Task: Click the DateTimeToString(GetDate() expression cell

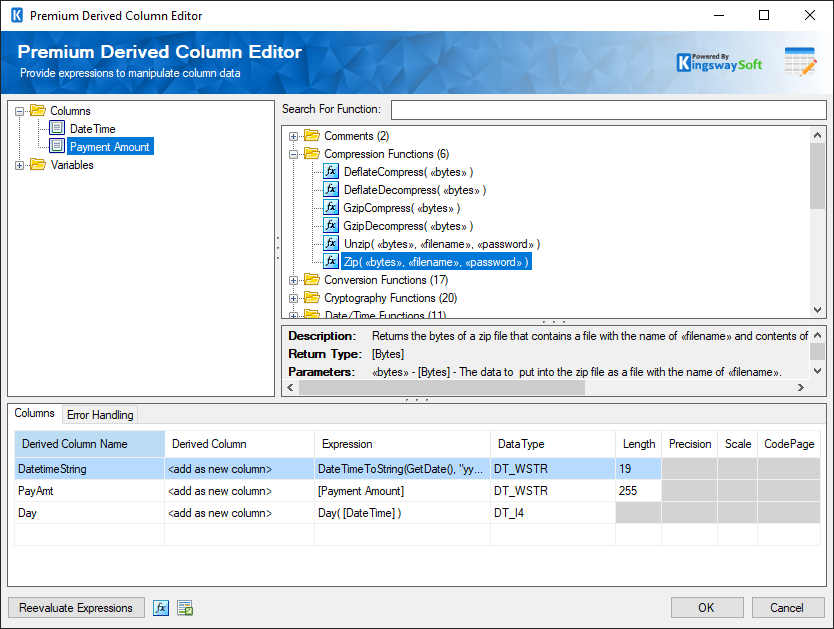Action: click(402, 469)
